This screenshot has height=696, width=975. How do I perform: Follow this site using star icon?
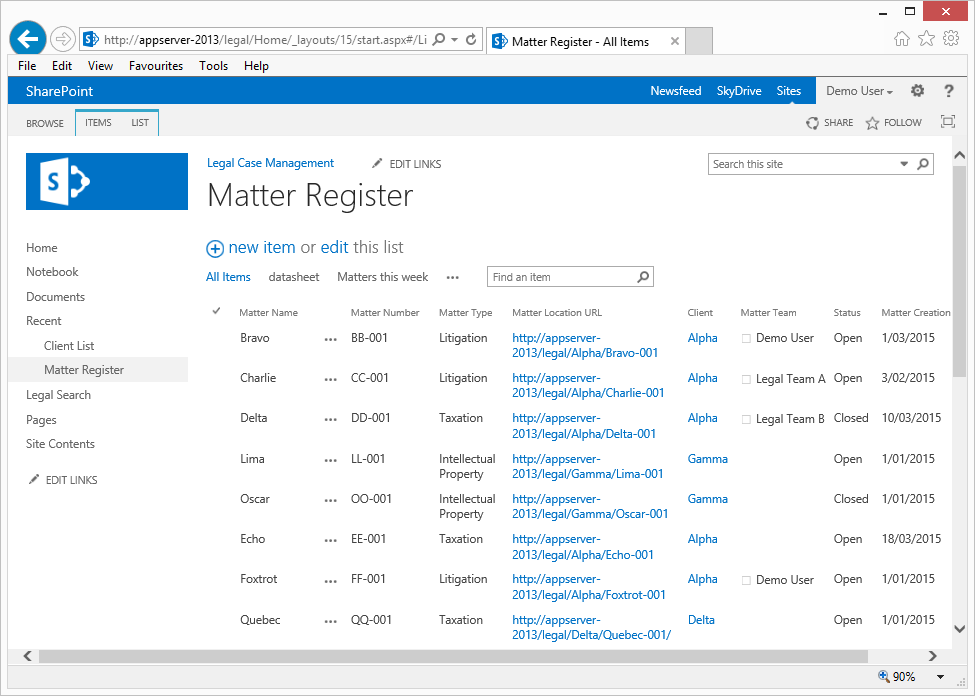tap(872, 123)
